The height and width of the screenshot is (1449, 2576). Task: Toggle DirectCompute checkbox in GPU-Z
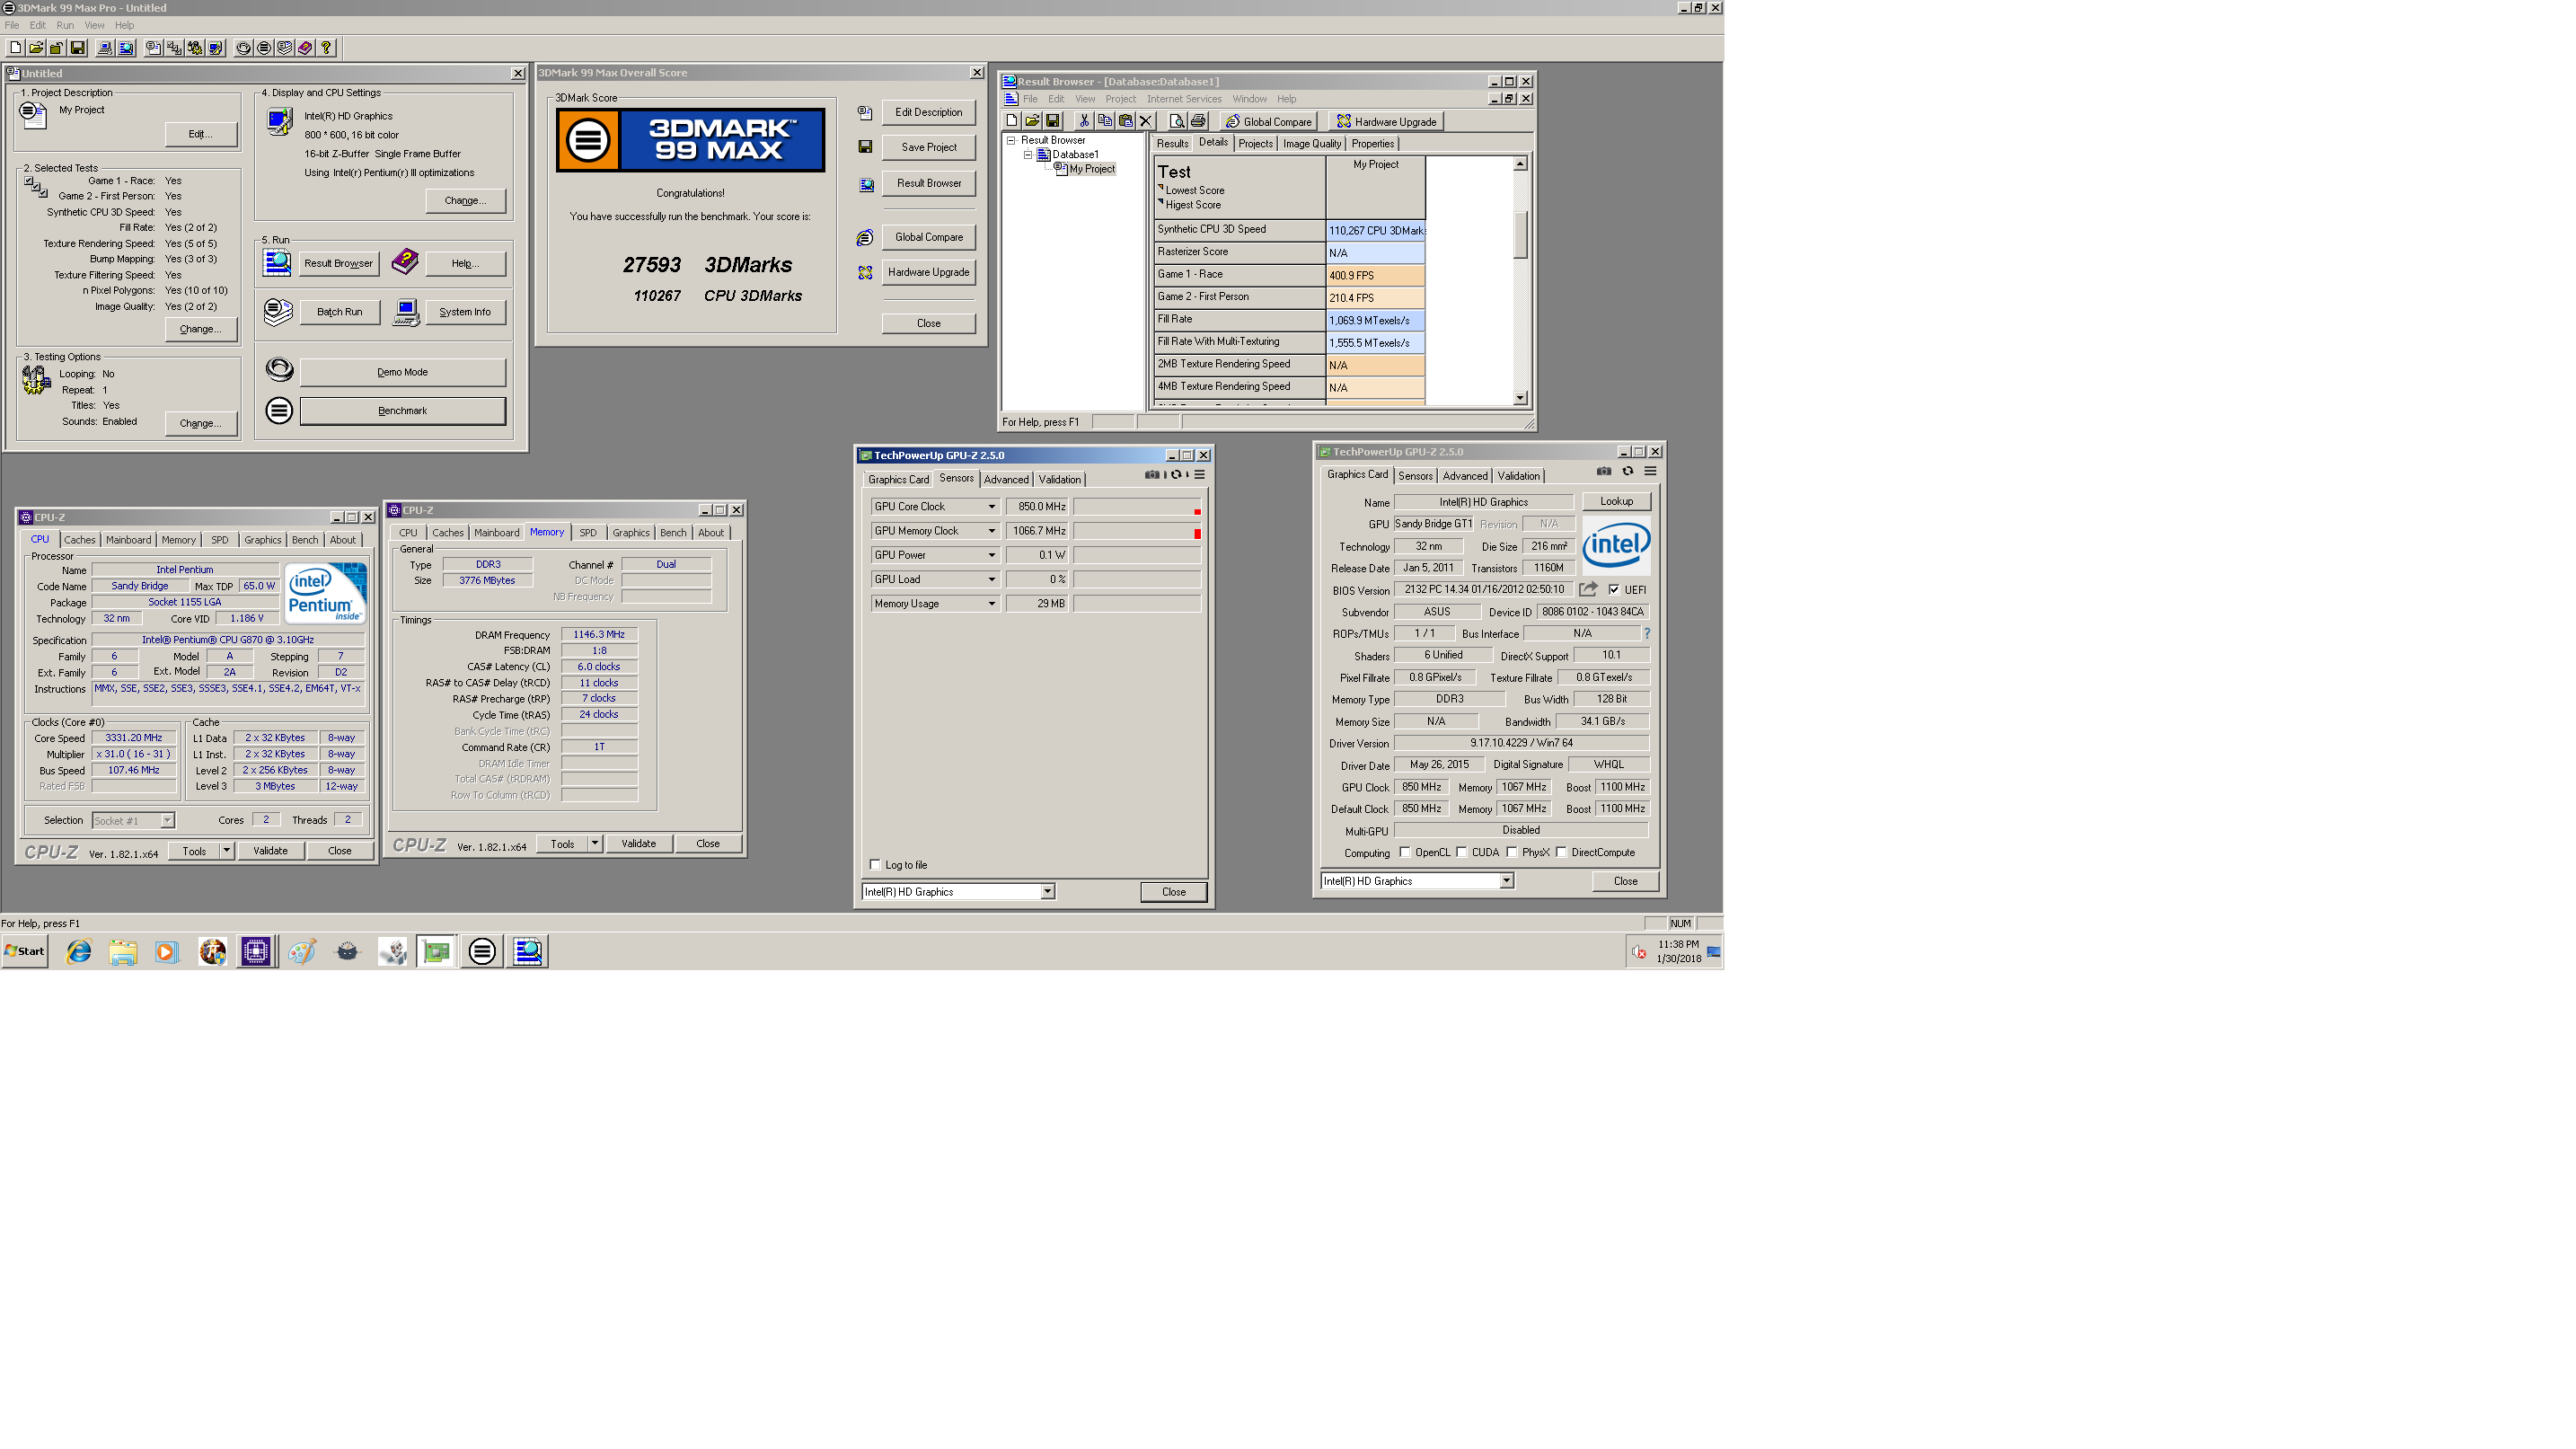1561,852
